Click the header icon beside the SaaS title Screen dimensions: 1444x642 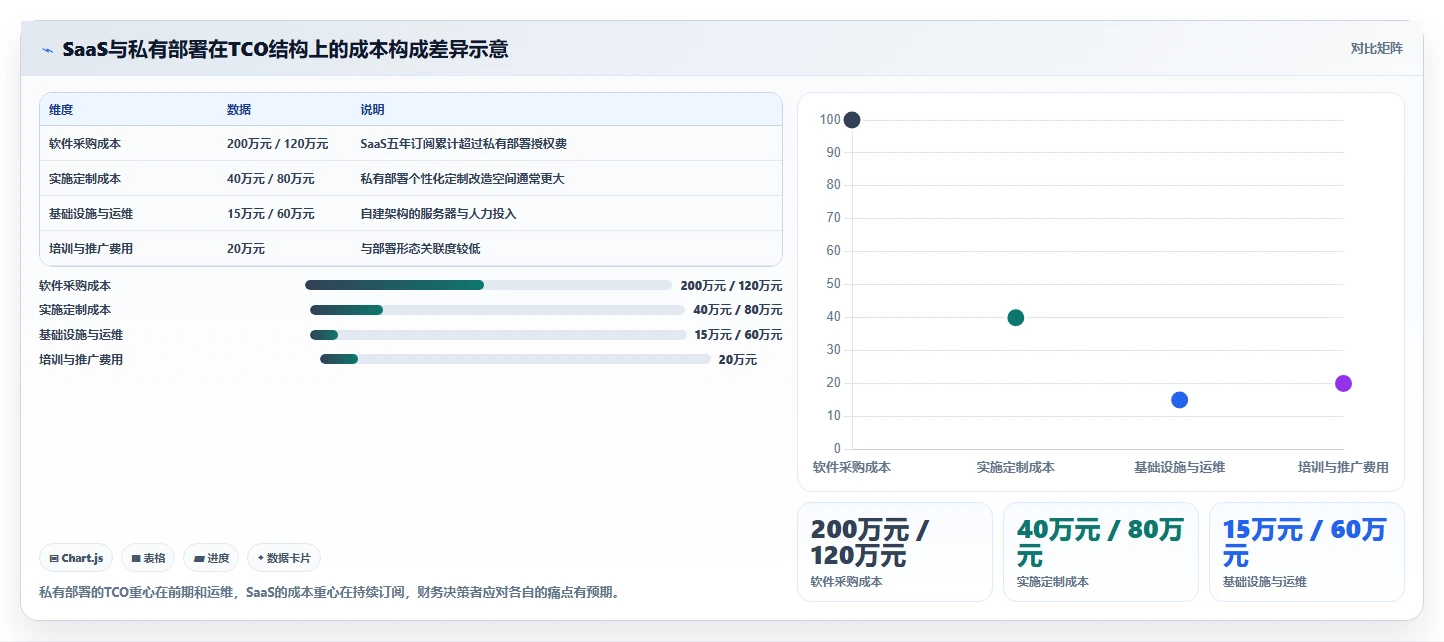[47, 49]
